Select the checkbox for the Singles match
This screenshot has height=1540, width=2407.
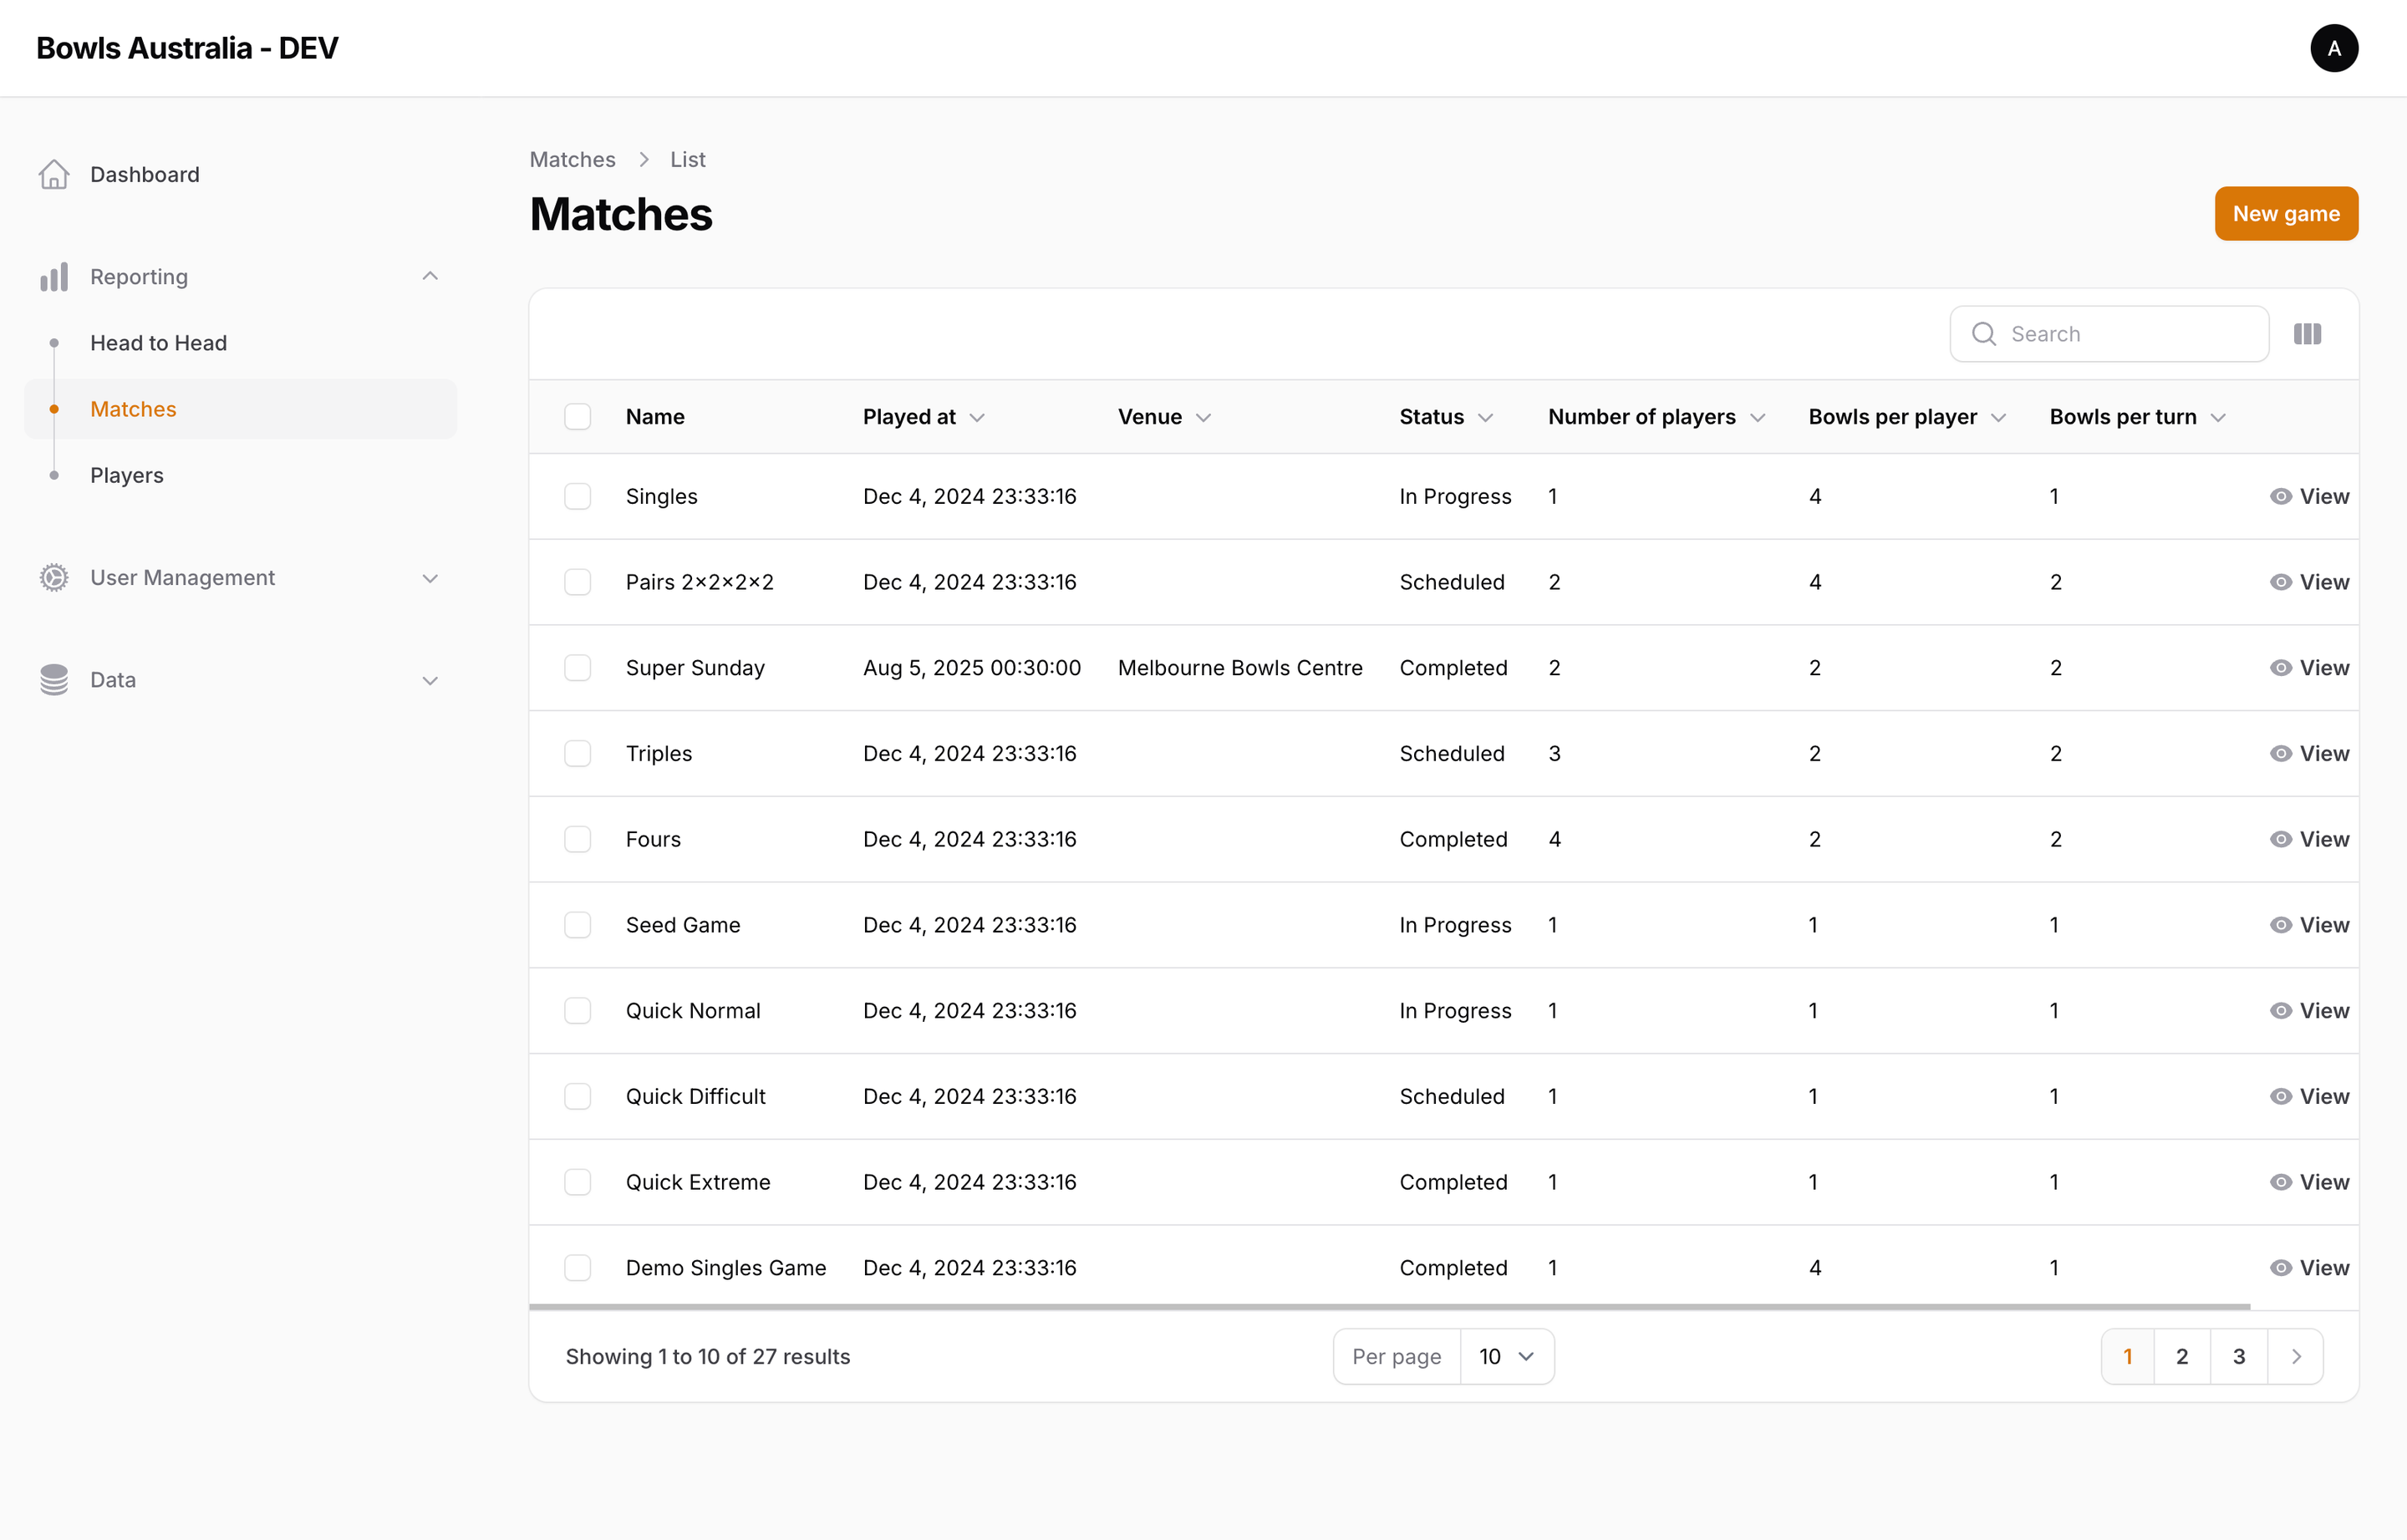578,495
